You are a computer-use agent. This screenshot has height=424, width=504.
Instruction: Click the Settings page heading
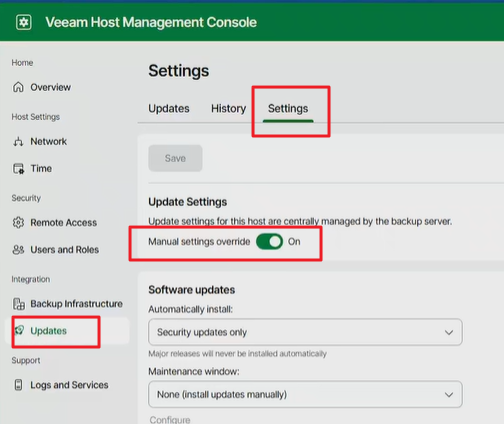coord(179,71)
